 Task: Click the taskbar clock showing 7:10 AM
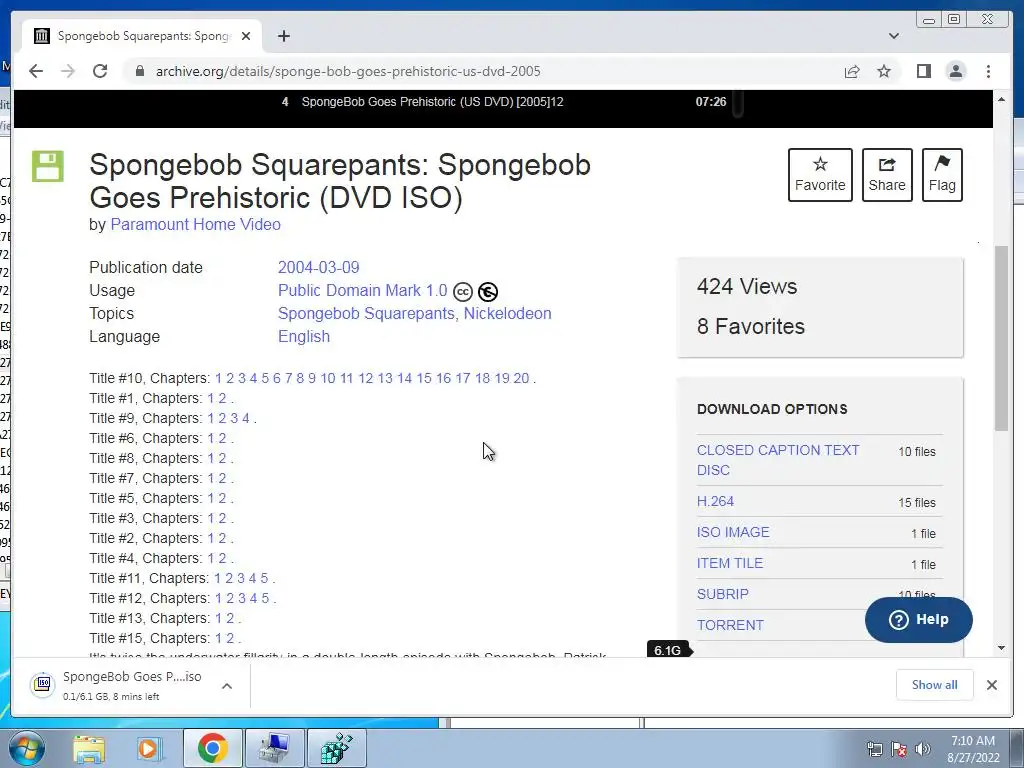(973, 749)
